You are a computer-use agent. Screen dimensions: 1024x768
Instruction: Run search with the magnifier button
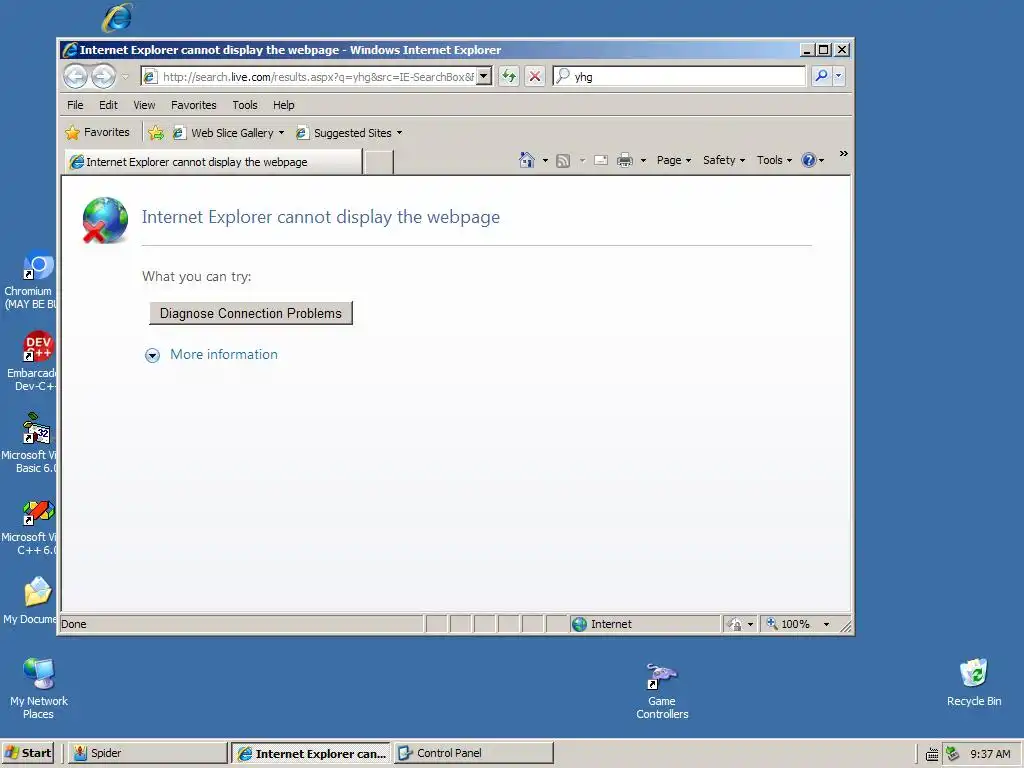tap(821, 76)
